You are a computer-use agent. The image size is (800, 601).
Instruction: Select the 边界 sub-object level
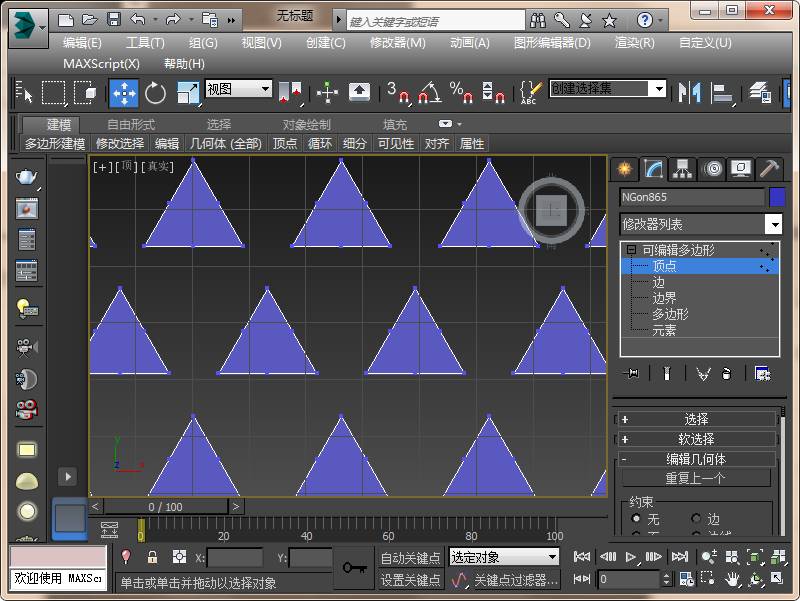[664, 298]
